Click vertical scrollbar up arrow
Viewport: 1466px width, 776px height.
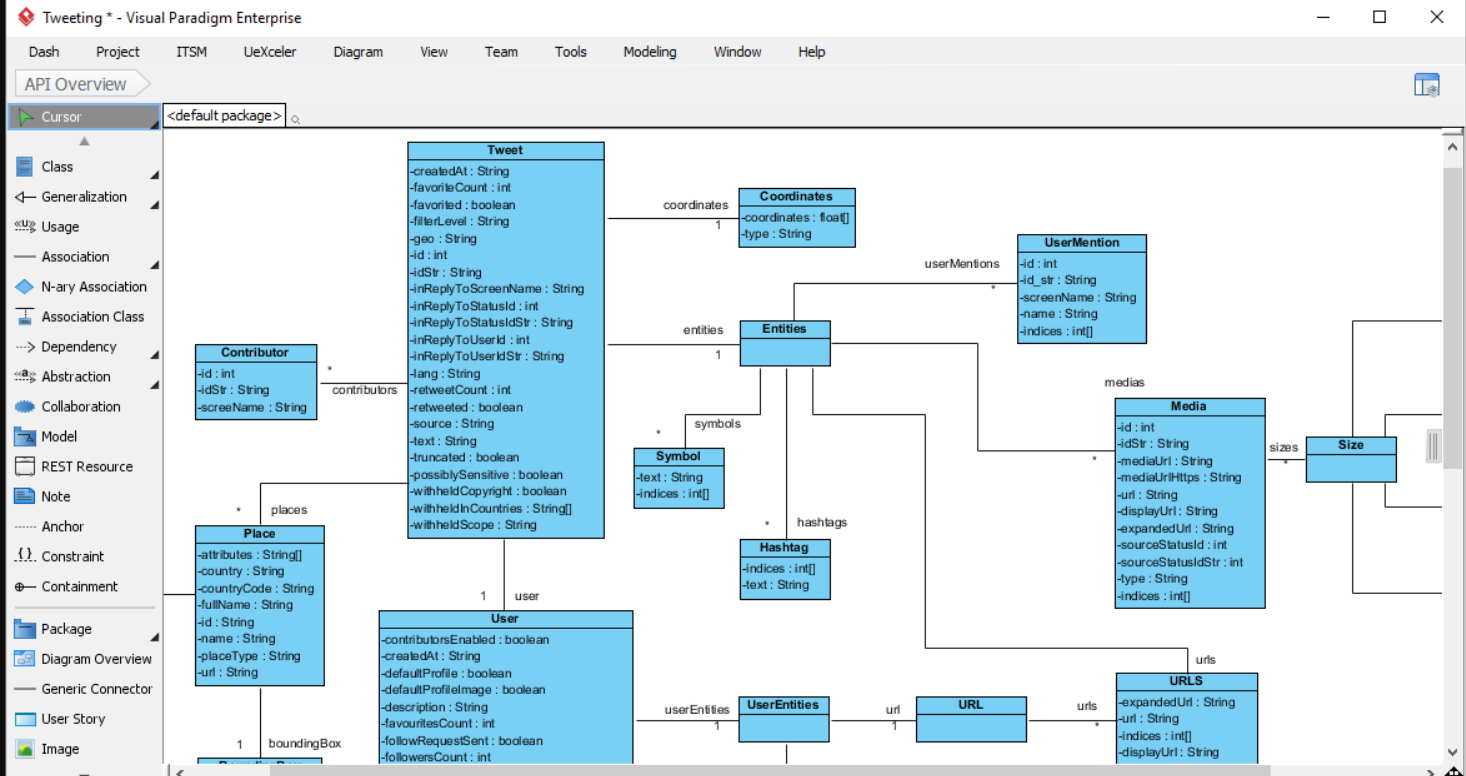tap(1453, 147)
